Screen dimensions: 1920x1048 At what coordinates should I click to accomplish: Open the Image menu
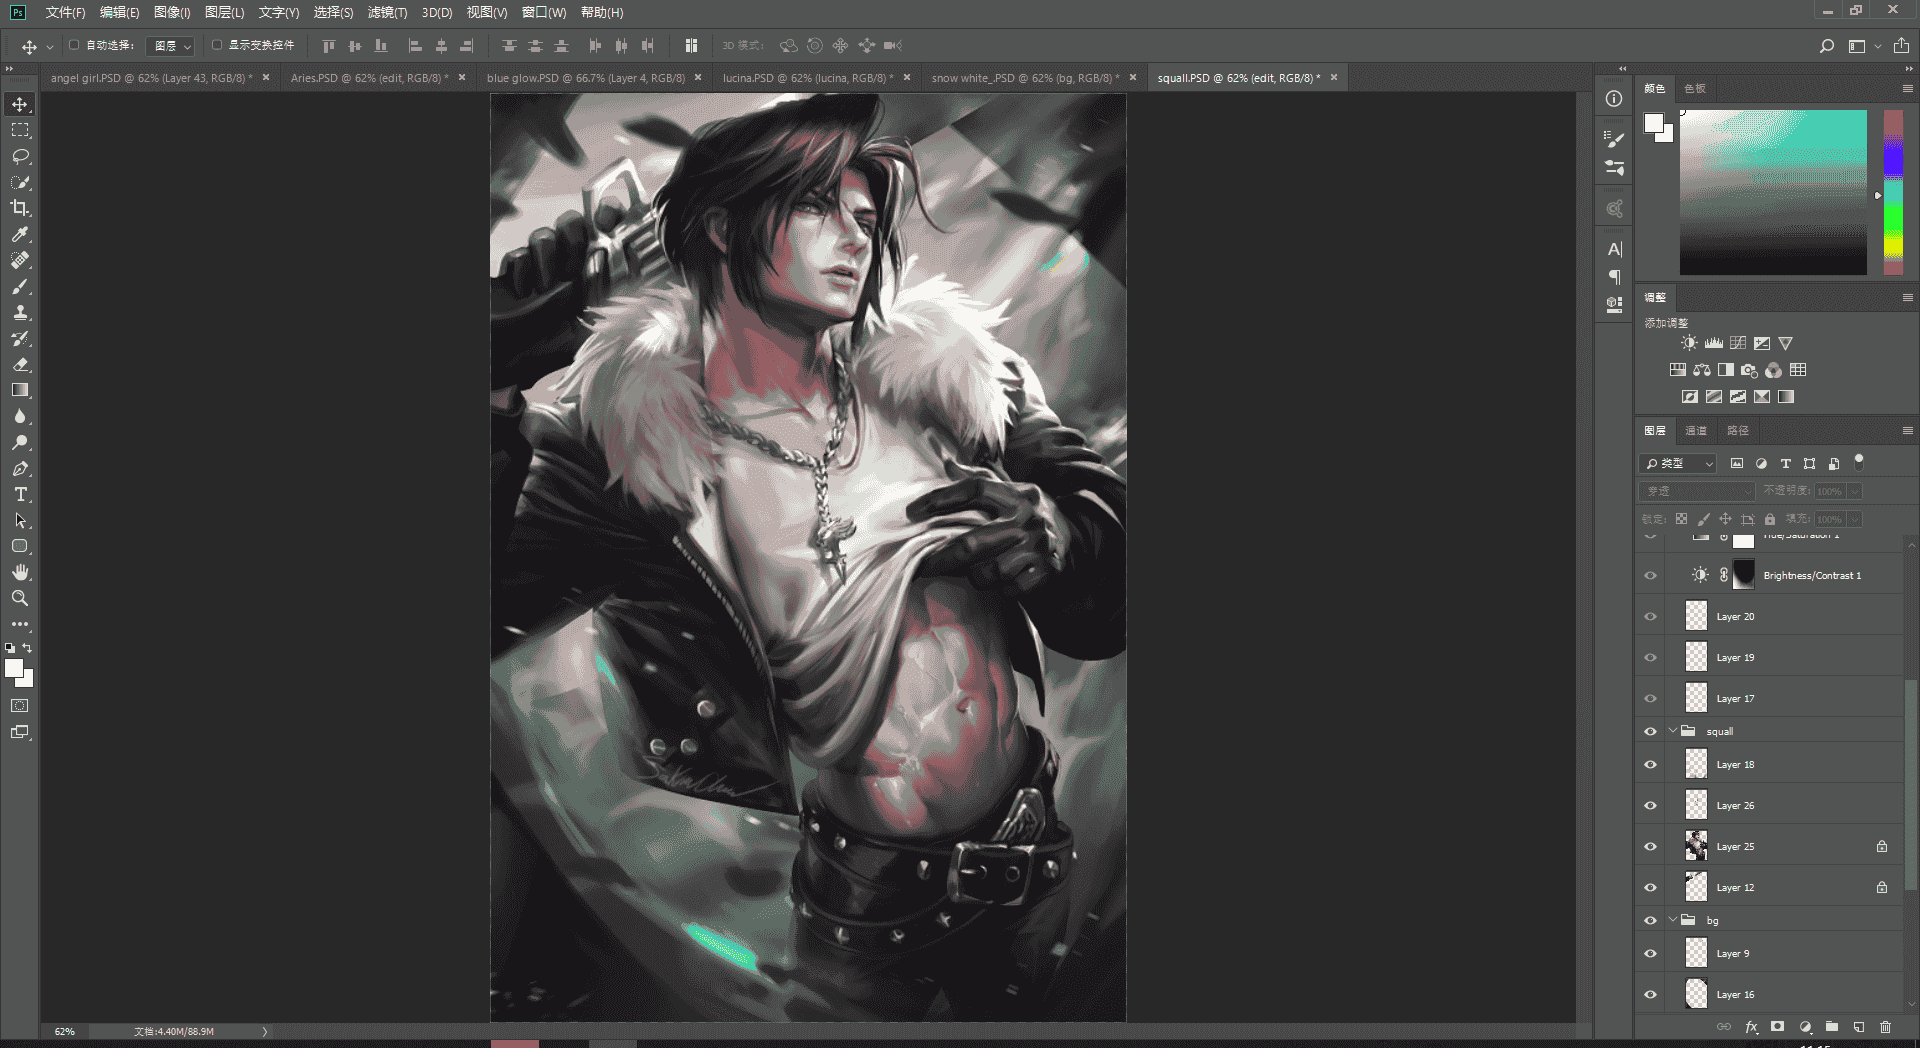[x=172, y=12]
